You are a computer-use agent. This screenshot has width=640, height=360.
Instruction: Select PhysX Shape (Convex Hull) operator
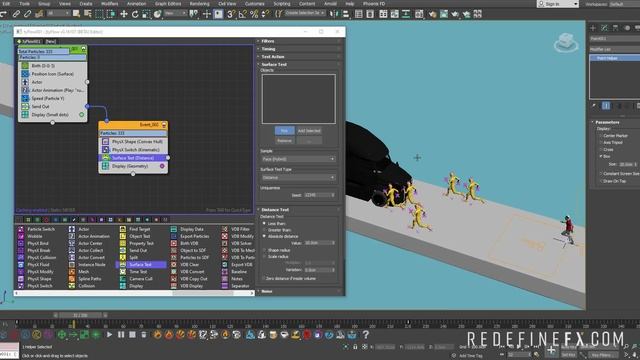point(133,142)
